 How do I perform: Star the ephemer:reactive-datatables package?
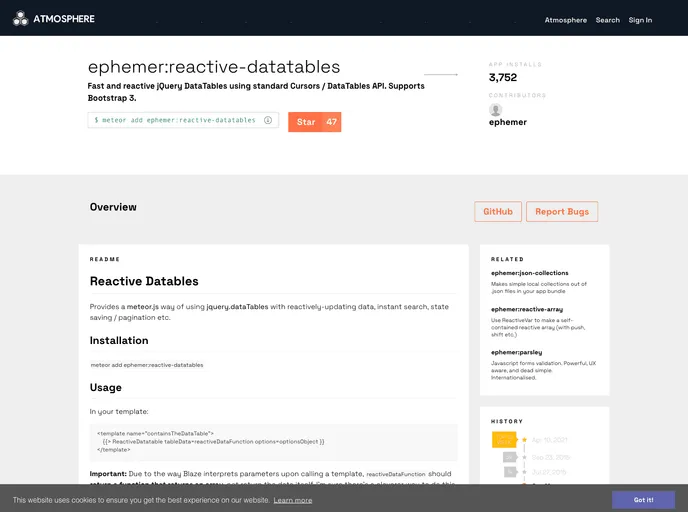[x=306, y=122]
